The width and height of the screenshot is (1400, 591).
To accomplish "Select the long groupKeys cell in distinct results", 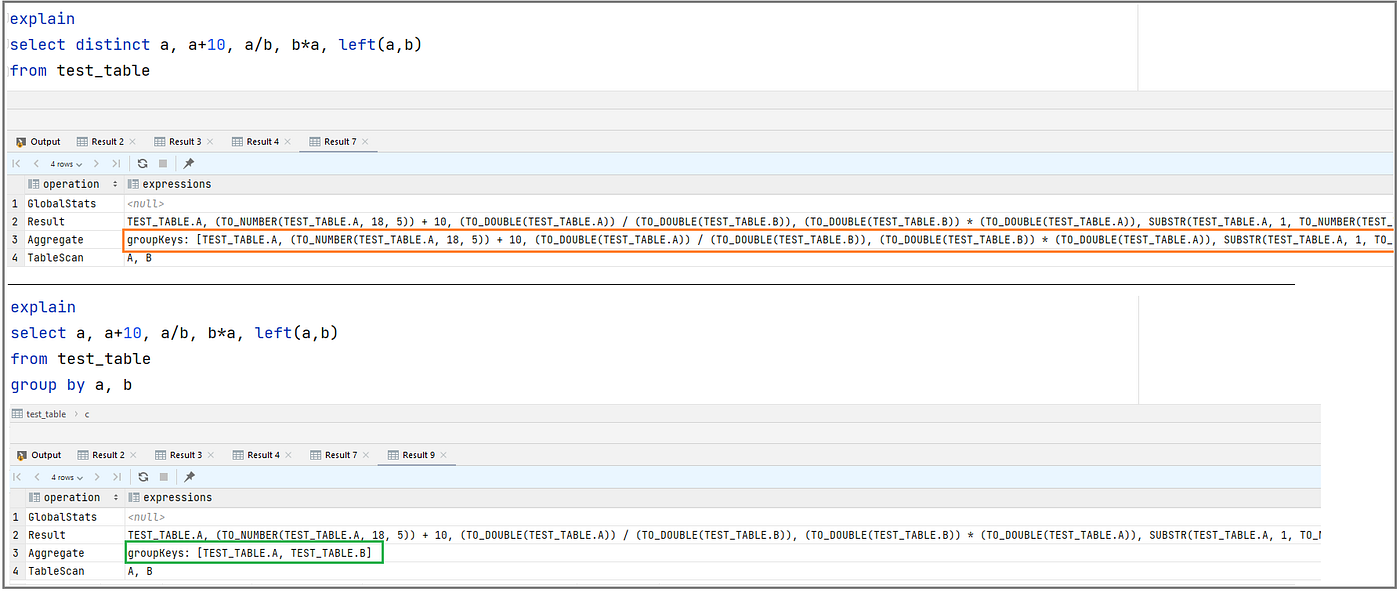I will (x=757, y=240).
